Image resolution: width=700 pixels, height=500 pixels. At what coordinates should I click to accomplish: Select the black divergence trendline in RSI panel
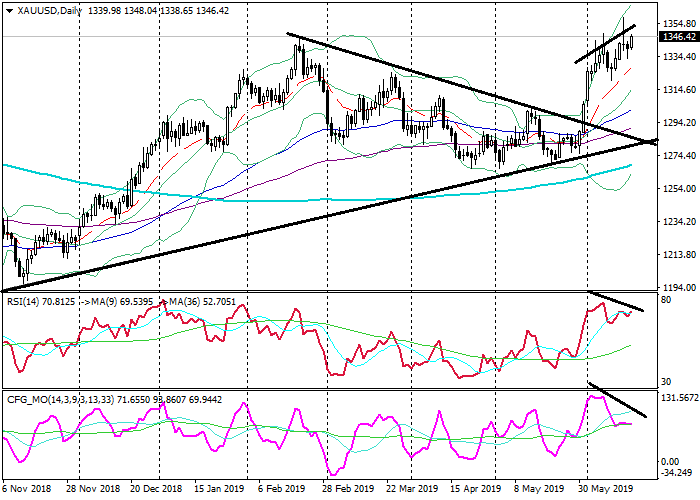(617, 300)
